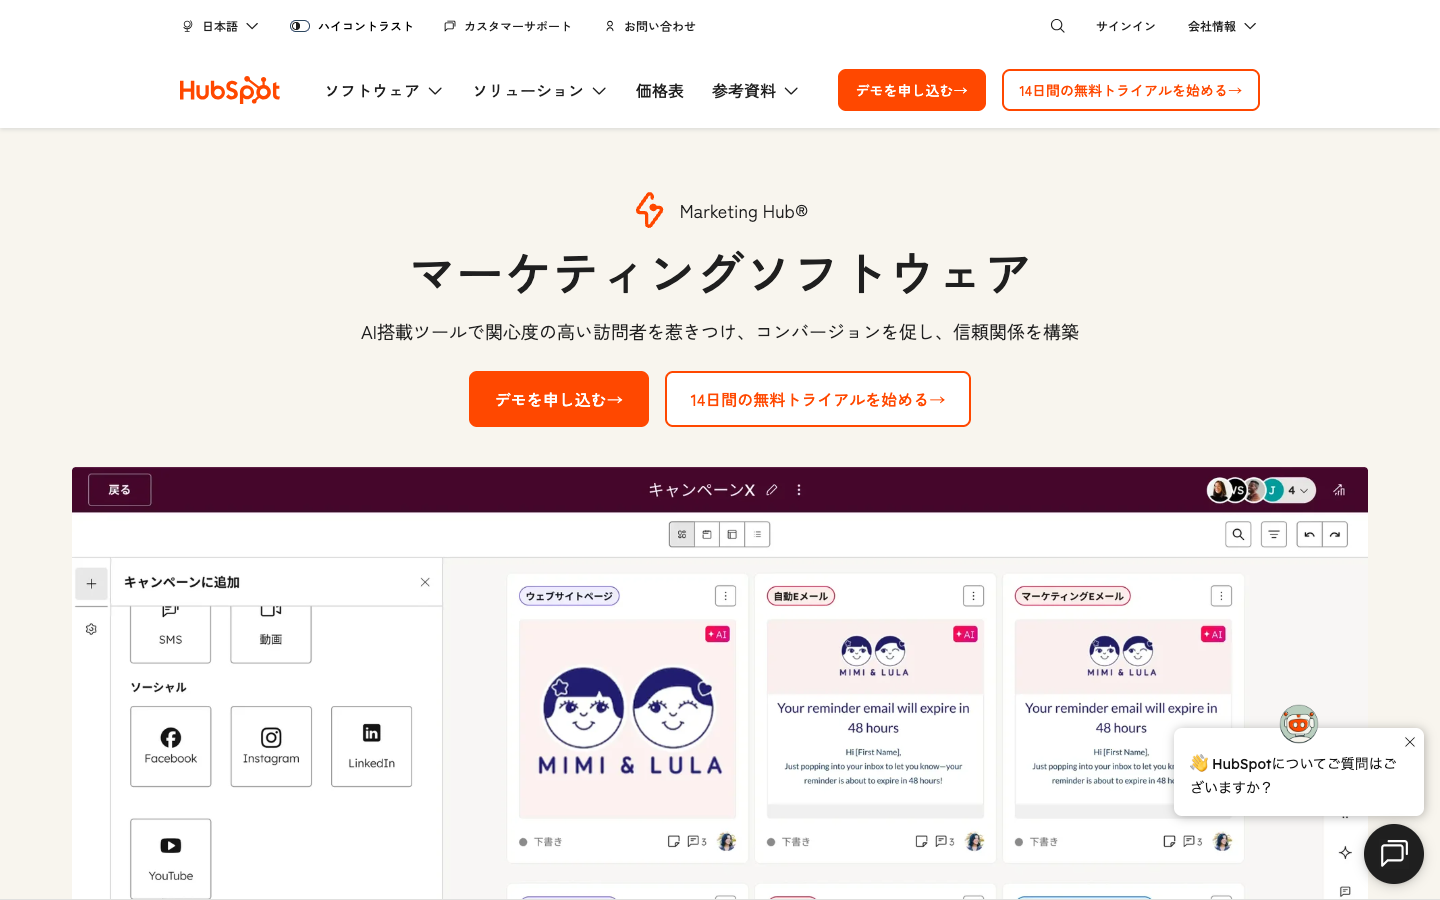Click the hero デモを申し込む button
This screenshot has width=1440, height=900.
pos(558,399)
